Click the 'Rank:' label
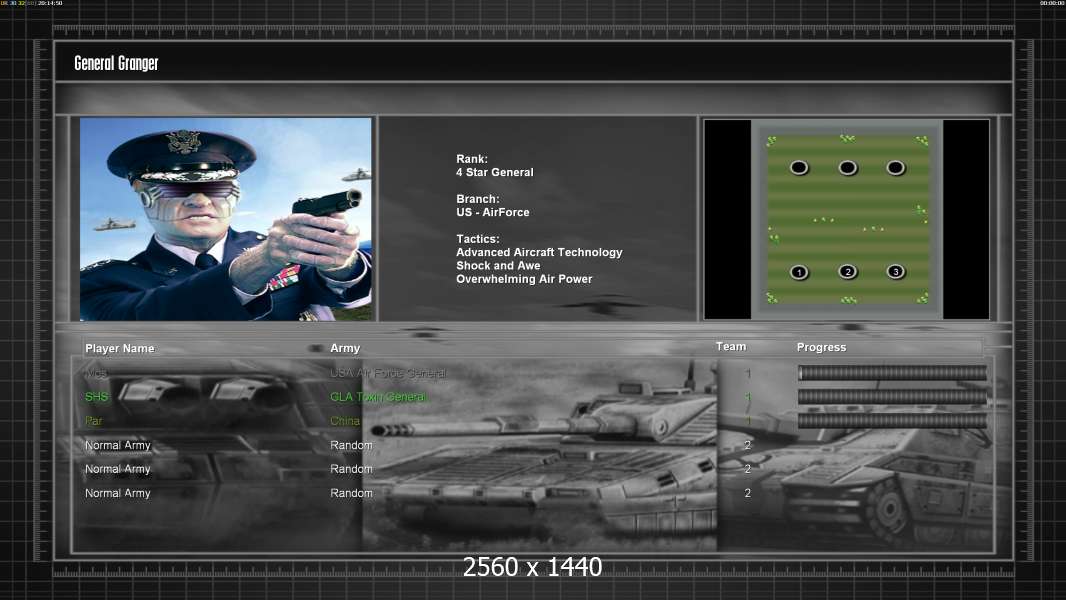 [x=472, y=159]
